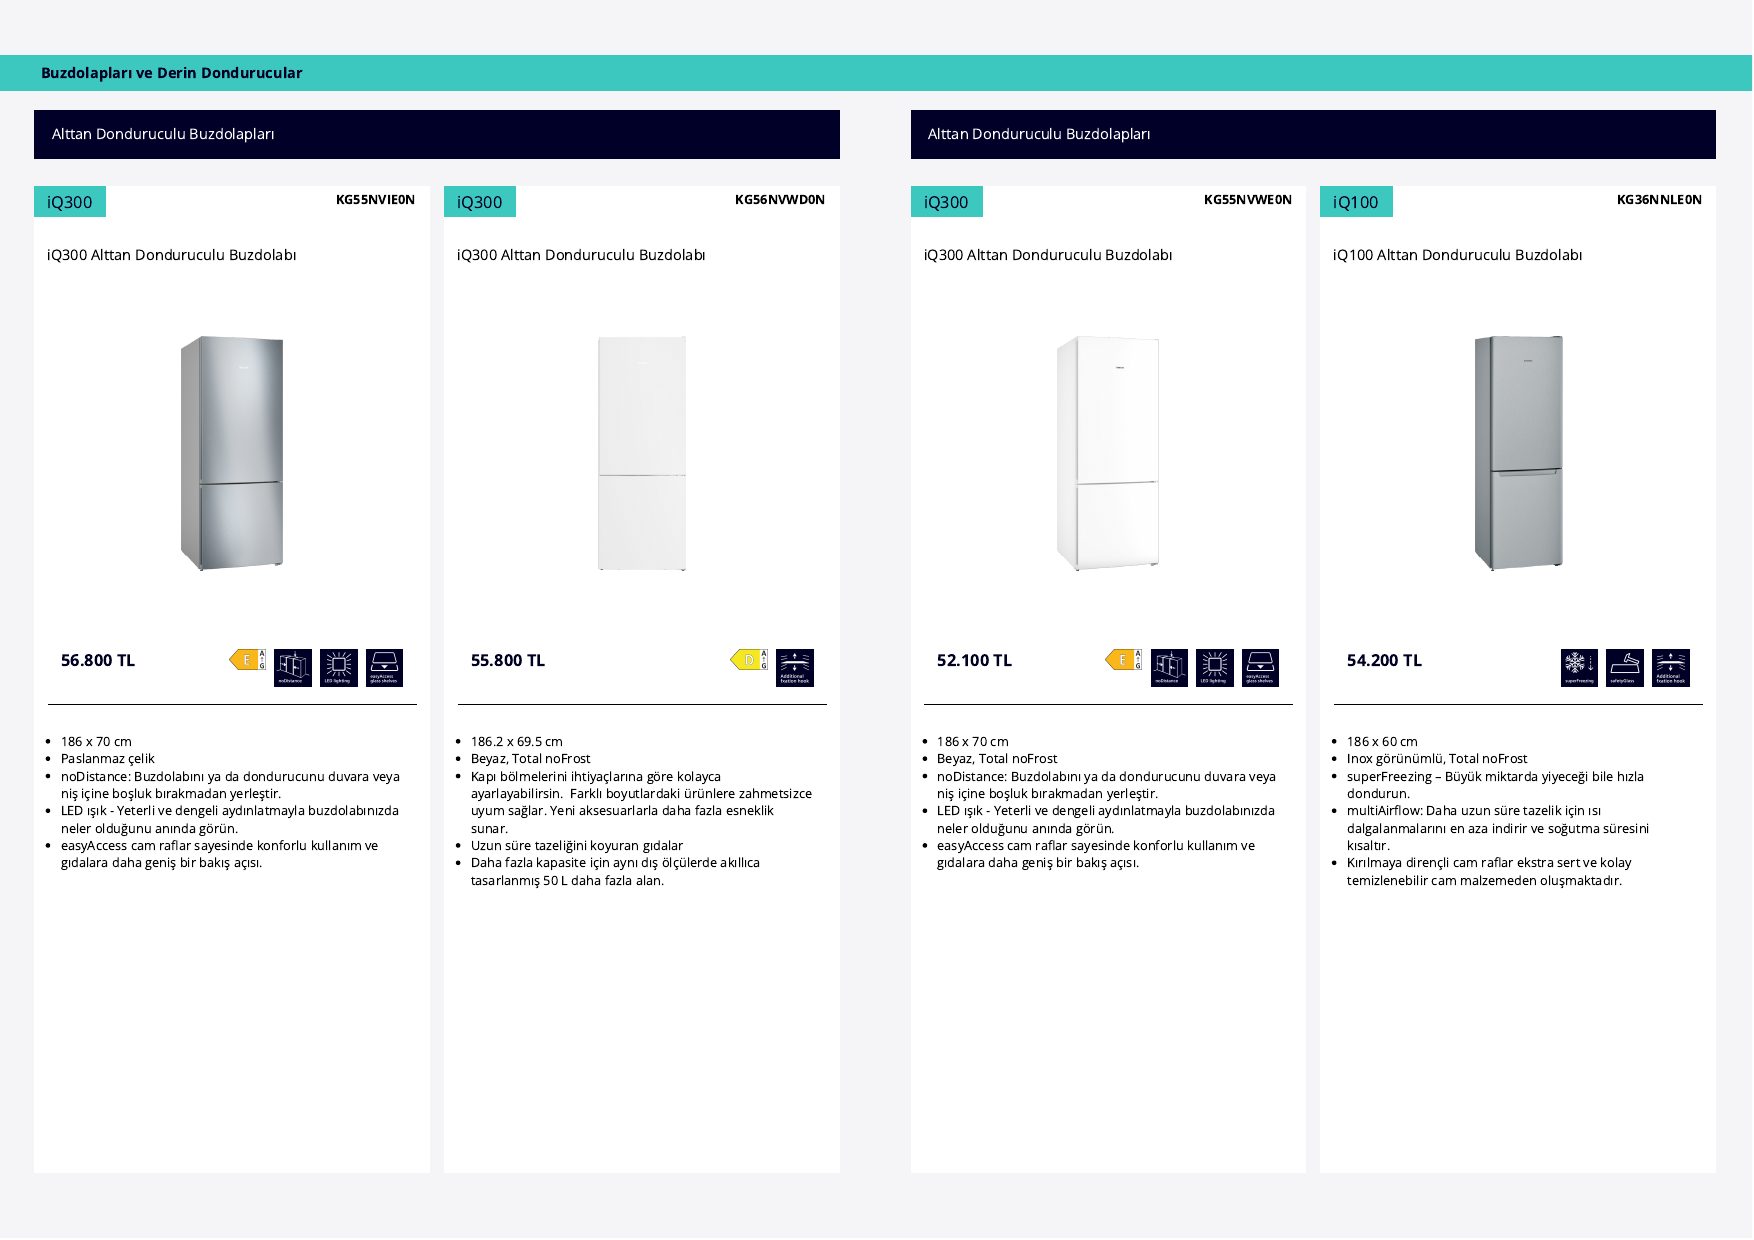1754x1240 pixels.
Task: Click the right 'Alttan Donduruculu Buzdolapları' section header
Action: point(1039,134)
